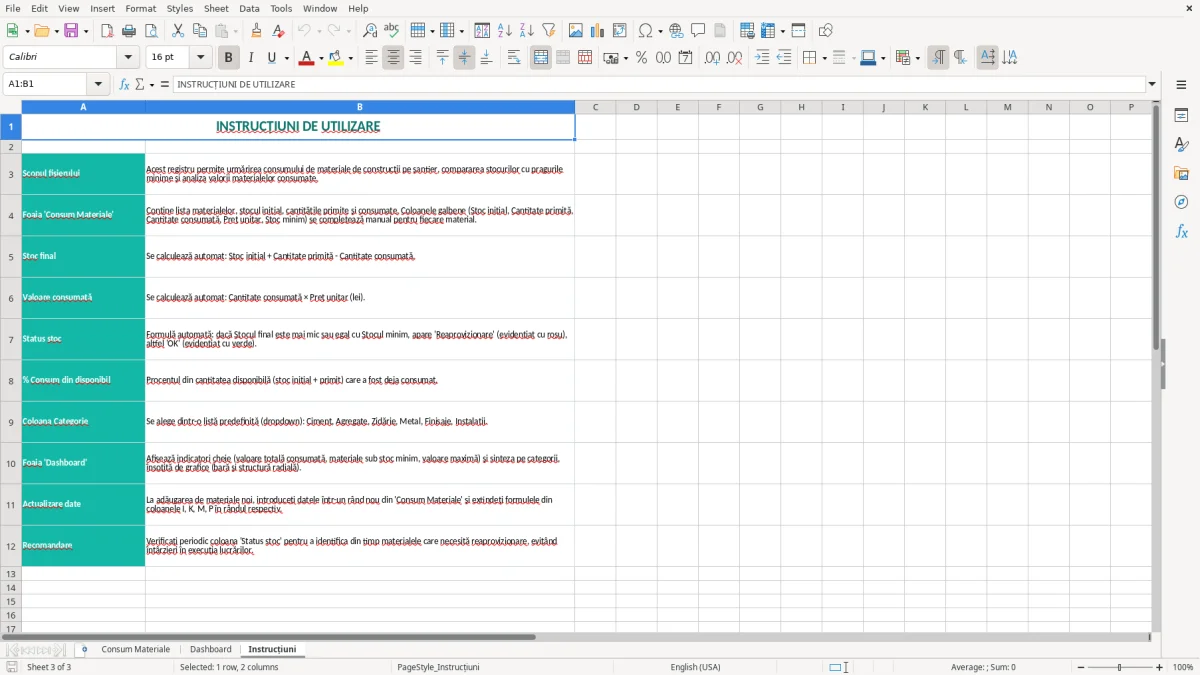Copy selection with the Copy icon
This screenshot has width=1200, height=675.
[x=200, y=31]
